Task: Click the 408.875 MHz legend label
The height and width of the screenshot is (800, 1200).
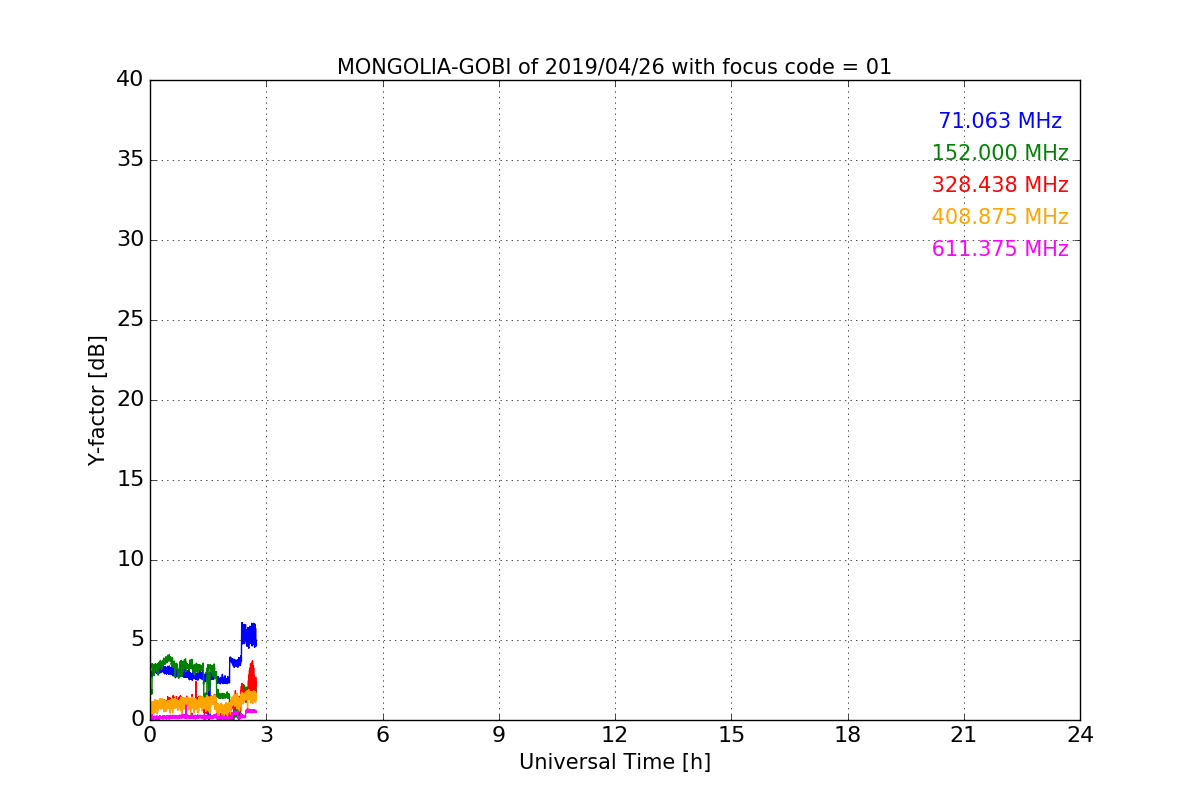Action: [x=1000, y=217]
